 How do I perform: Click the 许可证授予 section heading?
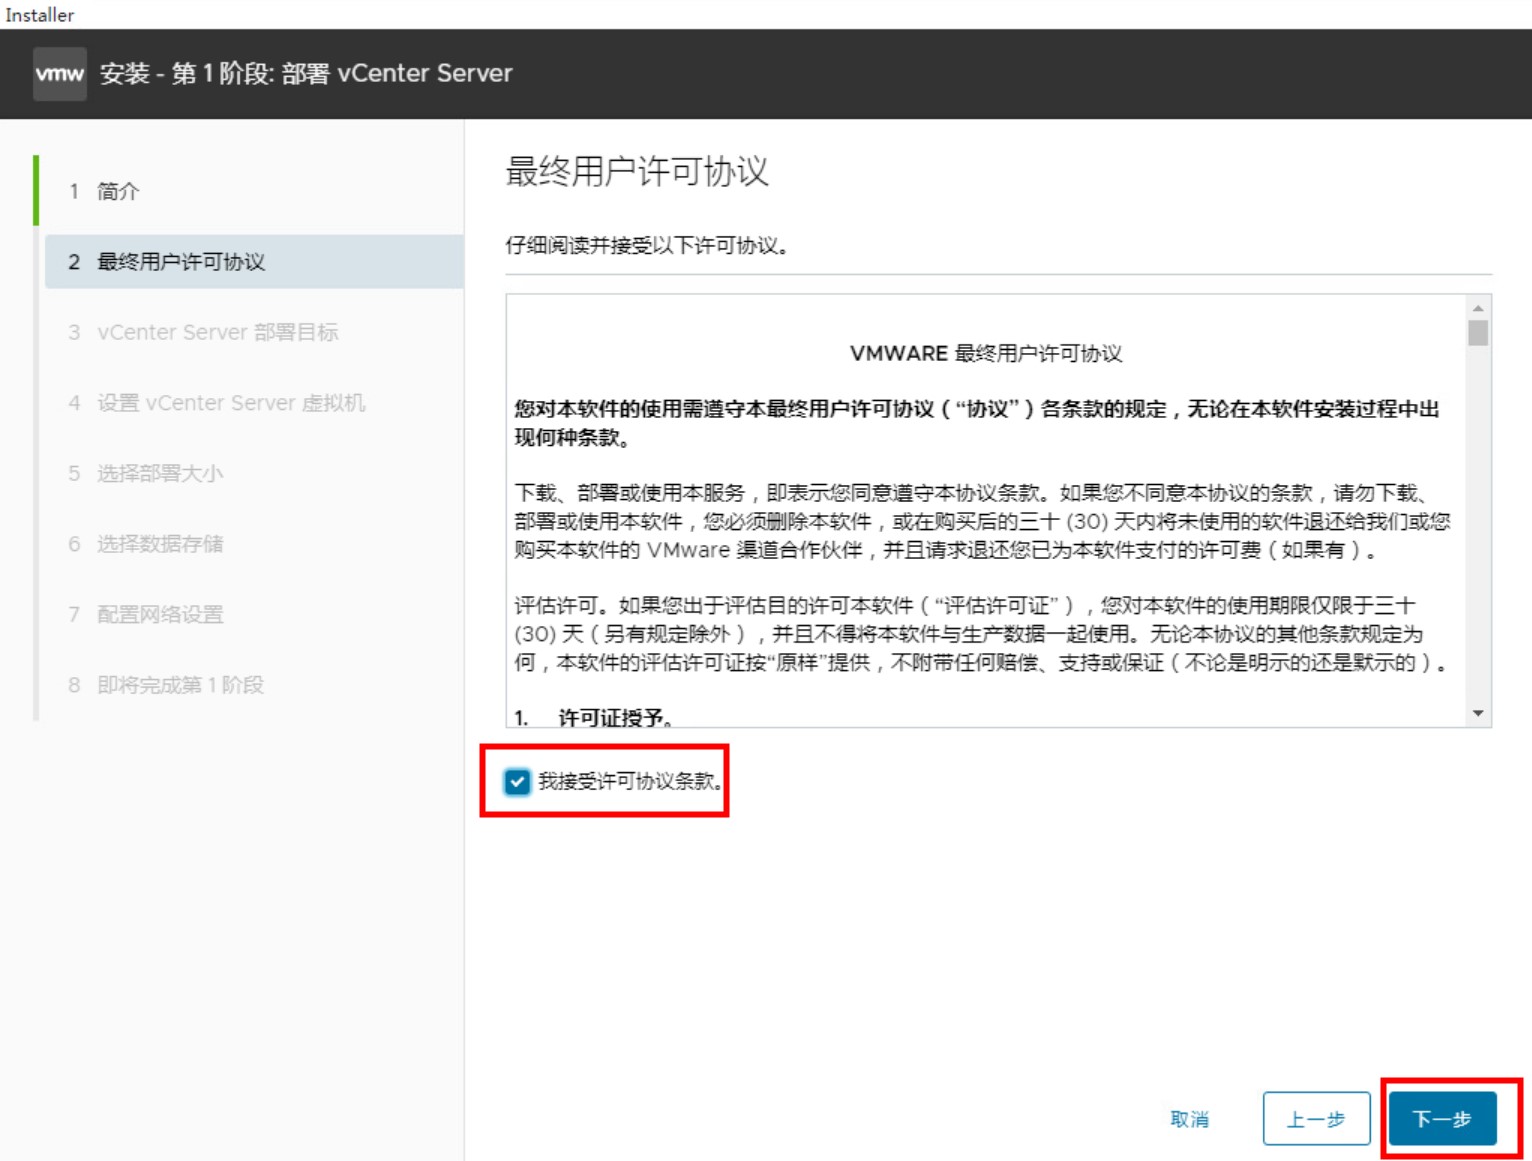(x=613, y=717)
